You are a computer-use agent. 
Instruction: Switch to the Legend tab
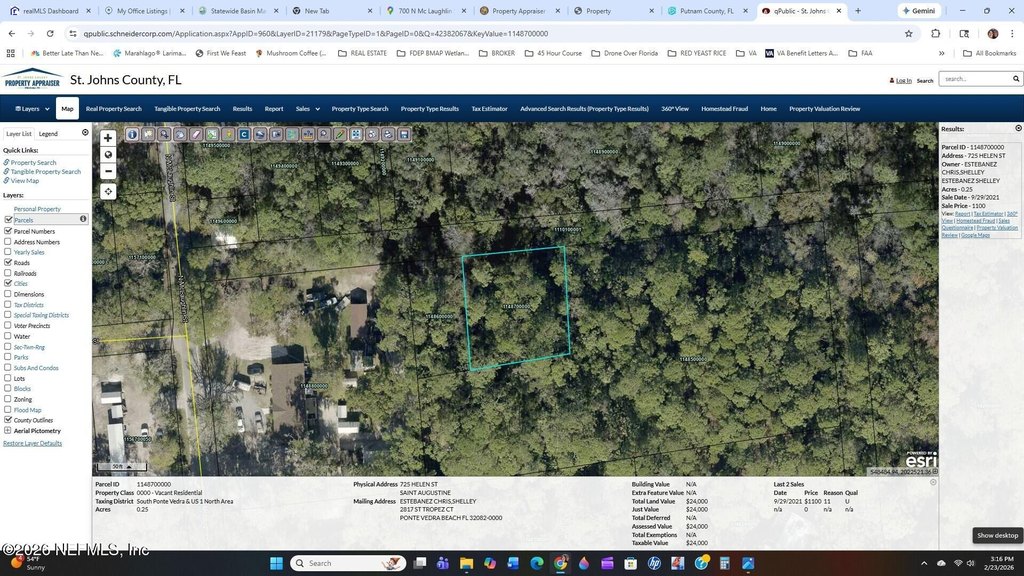coord(48,134)
